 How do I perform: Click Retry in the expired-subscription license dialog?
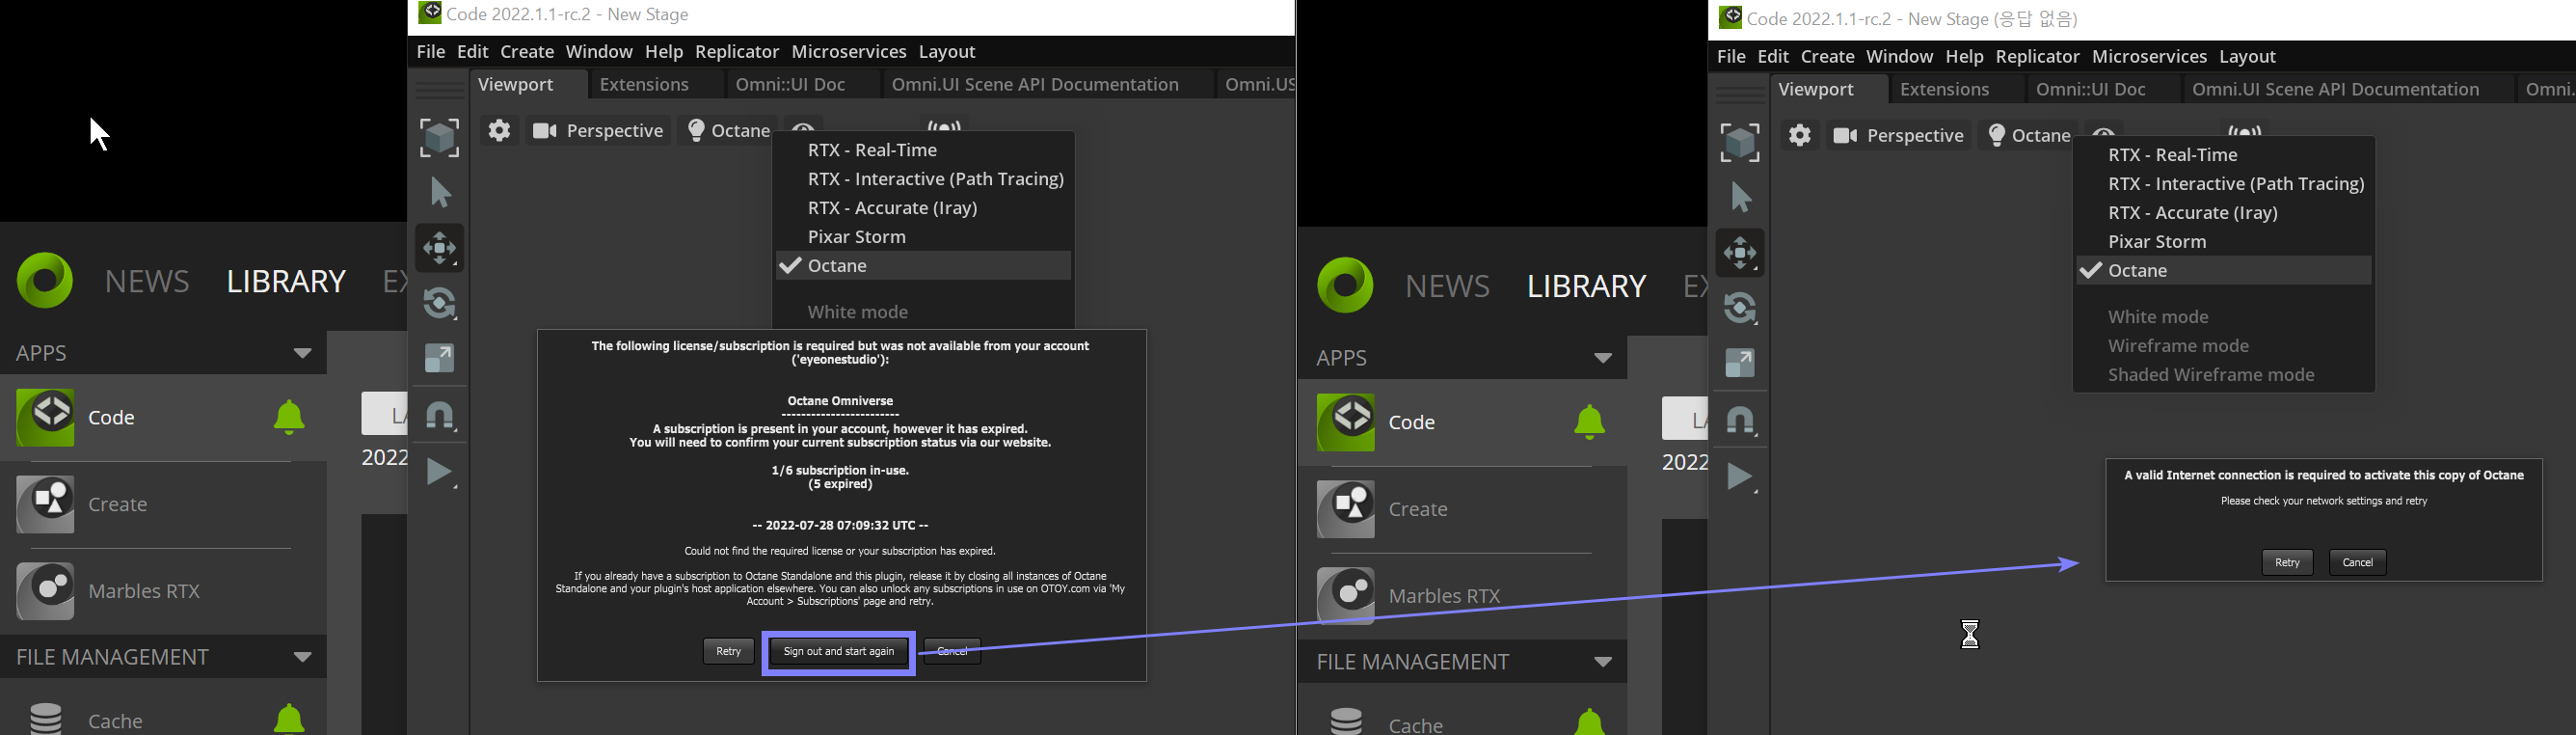pyautogui.click(x=728, y=651)
